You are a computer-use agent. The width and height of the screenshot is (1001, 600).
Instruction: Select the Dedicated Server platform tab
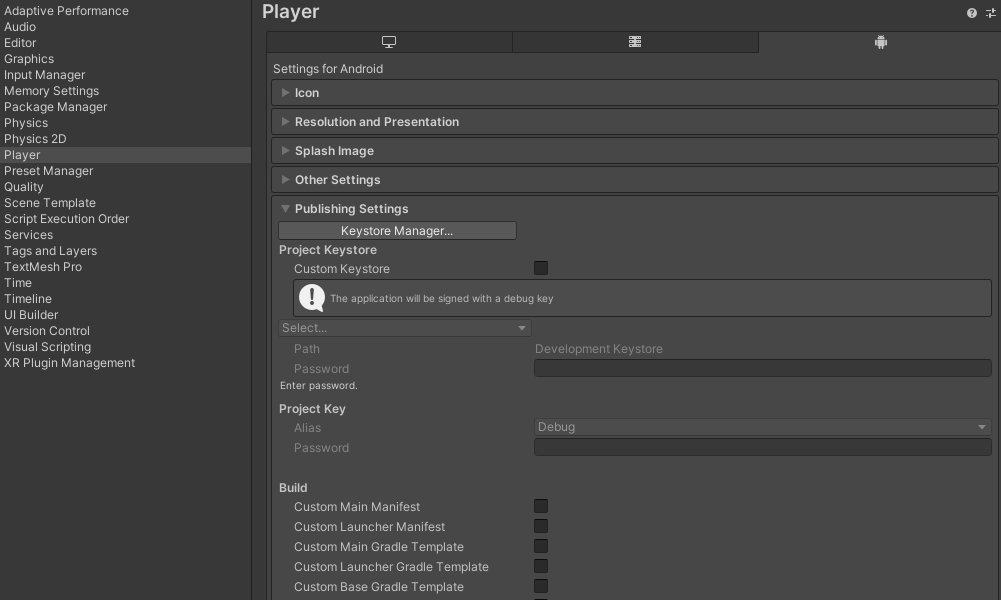click(x=635, y=42)
